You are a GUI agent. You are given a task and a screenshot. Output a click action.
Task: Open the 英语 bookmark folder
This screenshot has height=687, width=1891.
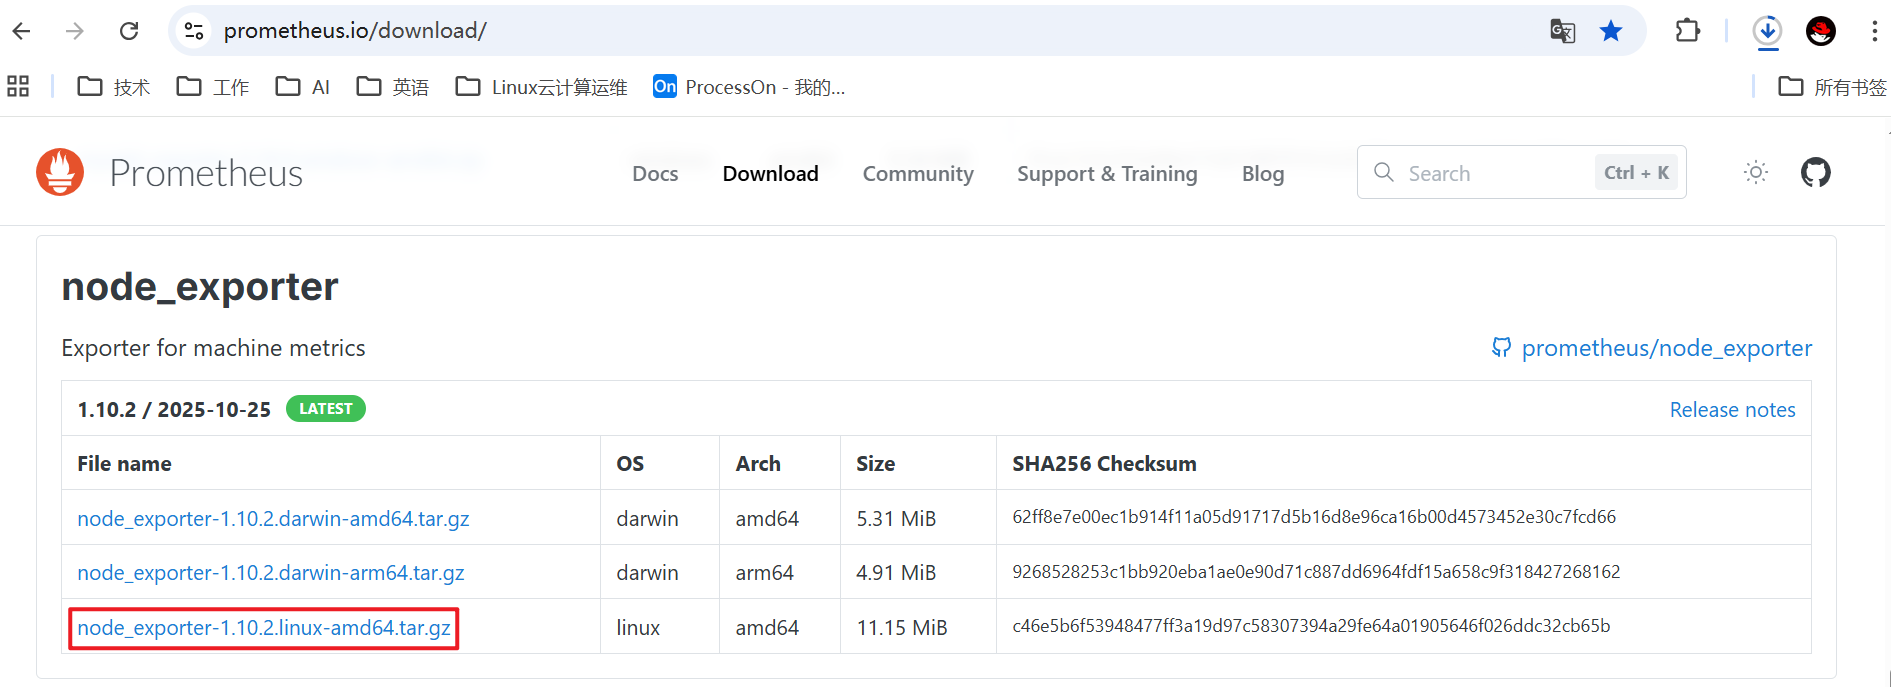pos(393,87)
